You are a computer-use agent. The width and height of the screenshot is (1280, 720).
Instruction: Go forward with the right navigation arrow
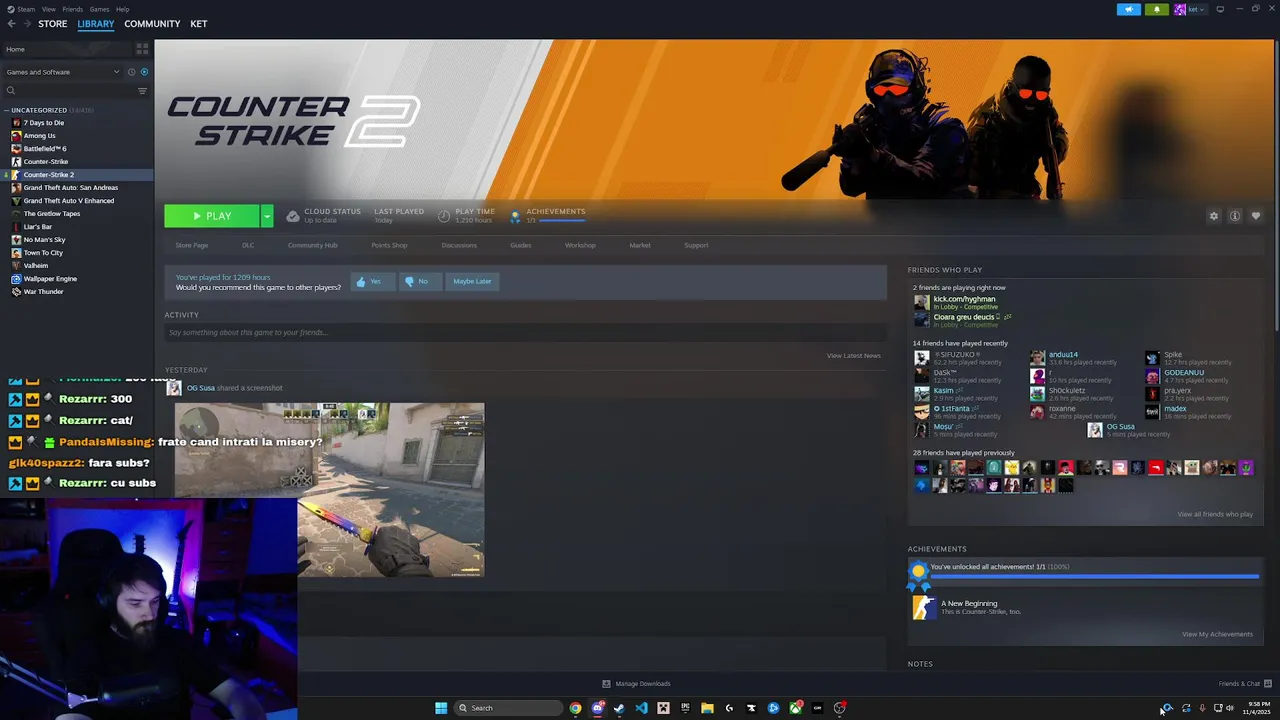tap(26, 24)
